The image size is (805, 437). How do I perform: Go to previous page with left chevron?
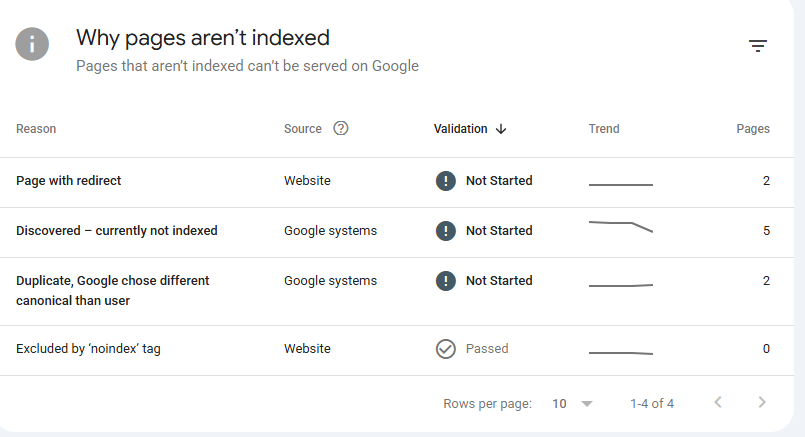[x=718, y=402]
